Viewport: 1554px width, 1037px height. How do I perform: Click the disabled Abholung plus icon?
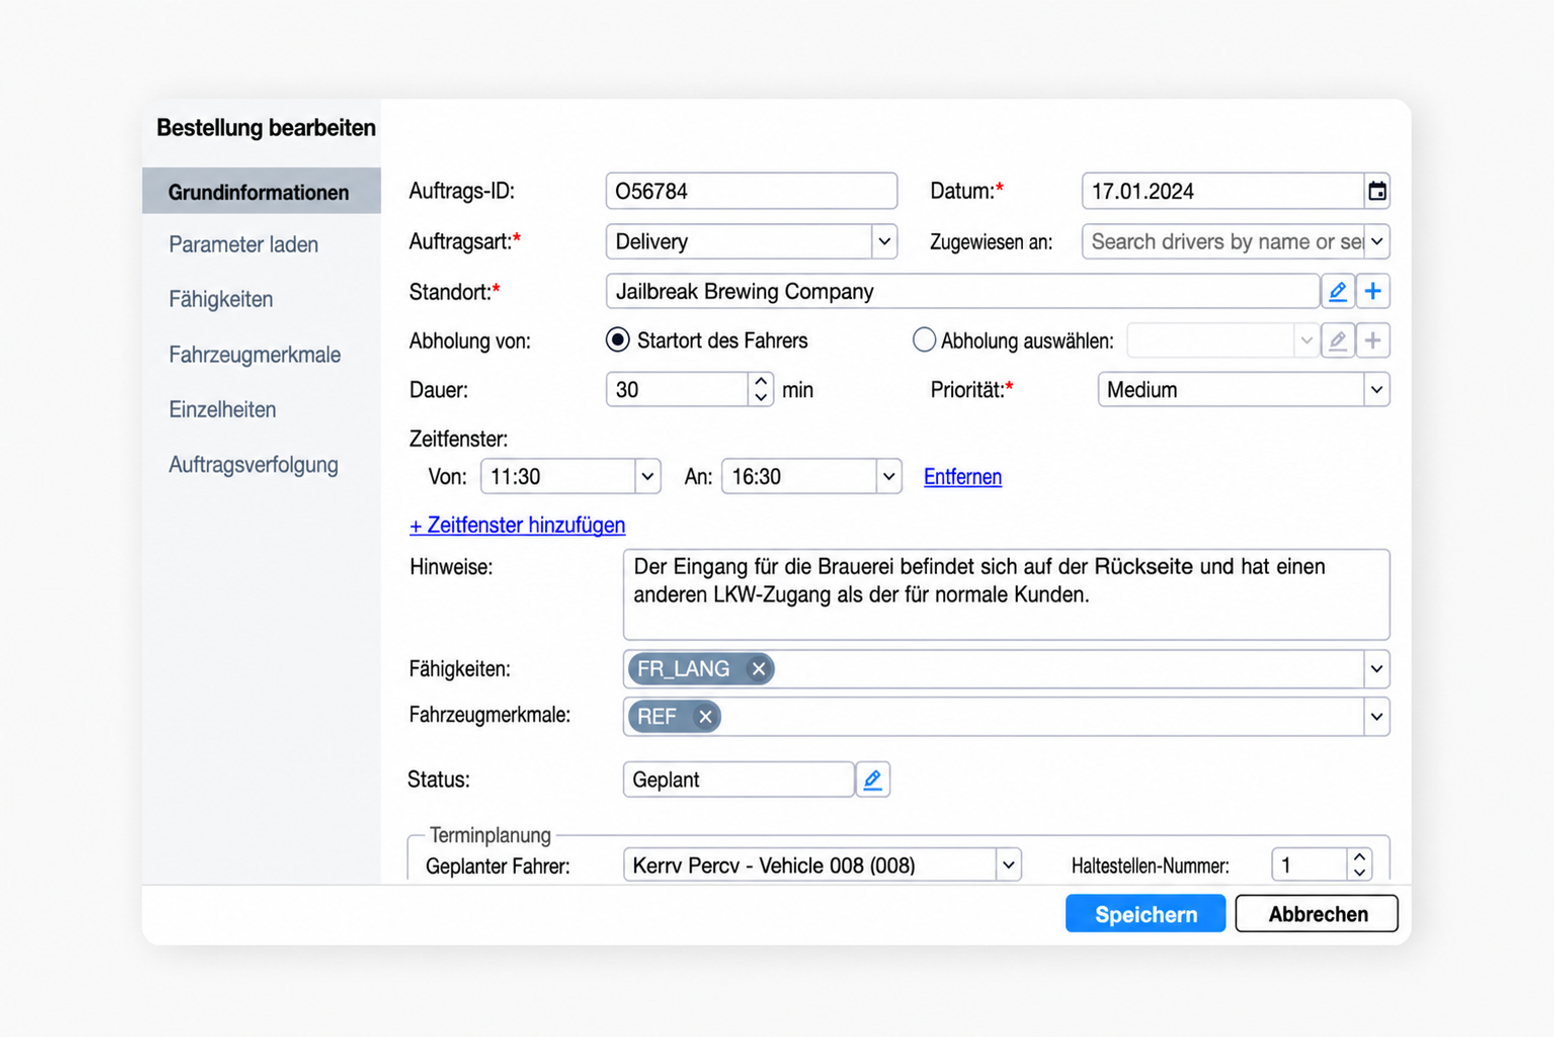[x=1373, y=341]
